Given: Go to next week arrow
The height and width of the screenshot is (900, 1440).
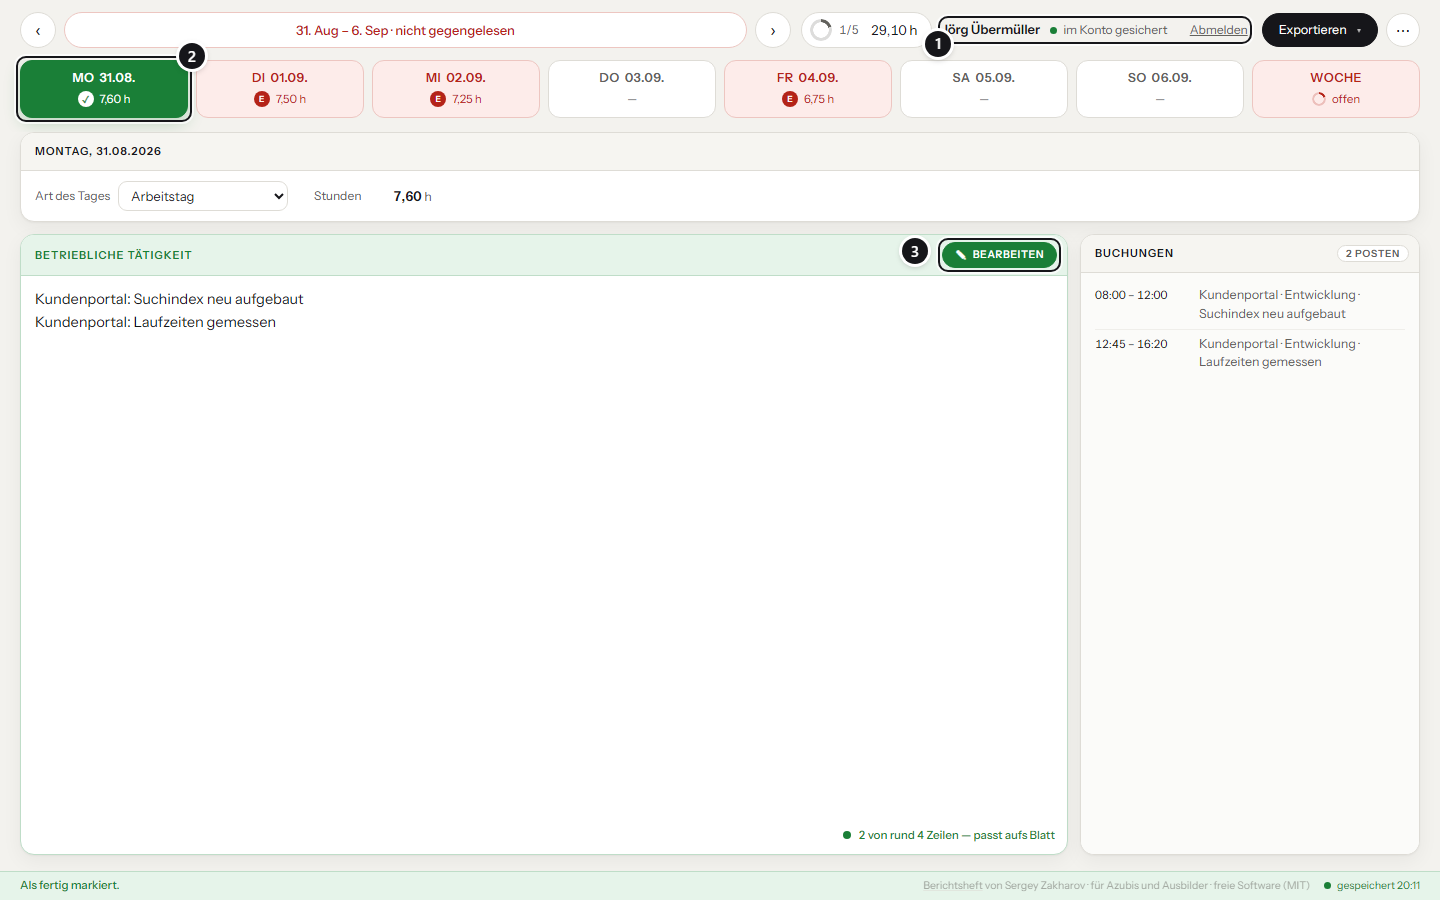Looking at the screenshot, I should (x=773, y=30).
